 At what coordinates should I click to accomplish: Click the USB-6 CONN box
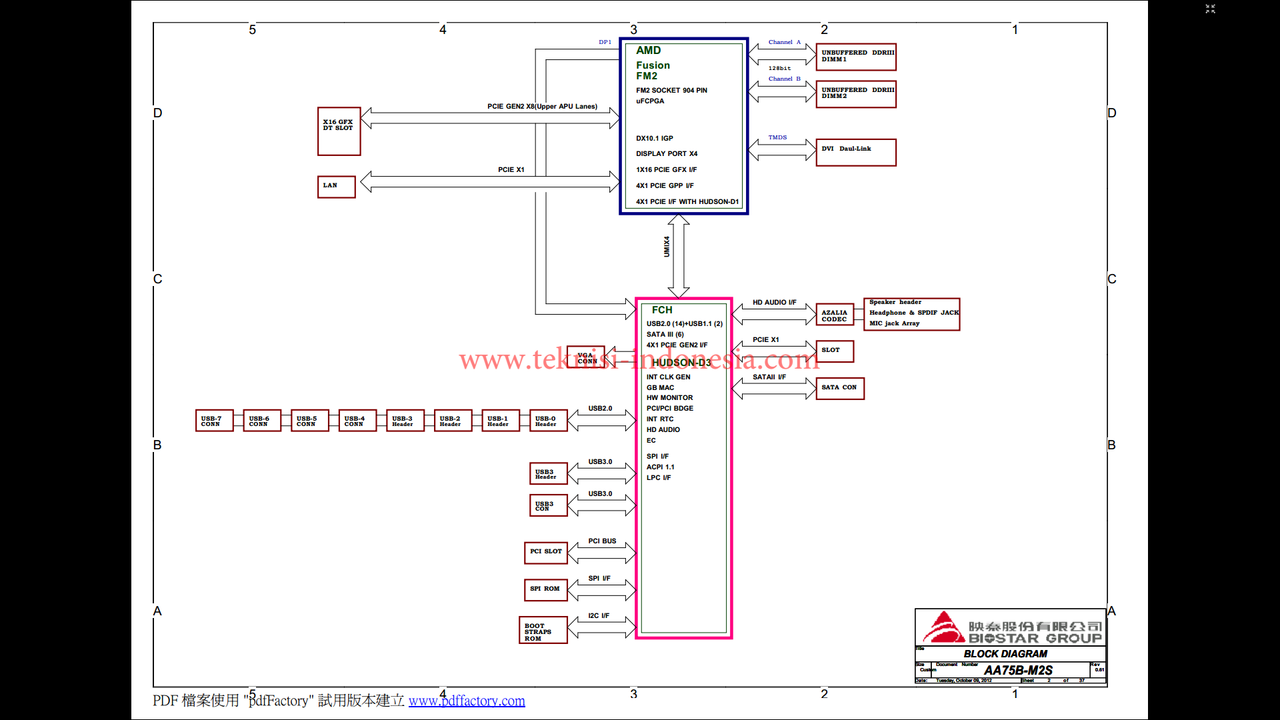tap(262, 421)
